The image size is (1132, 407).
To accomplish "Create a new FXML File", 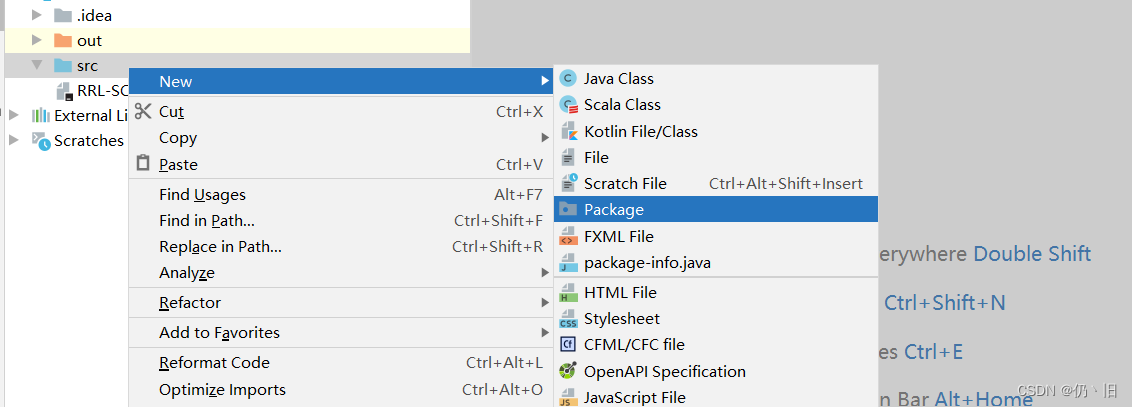I will tap(716, 236).
